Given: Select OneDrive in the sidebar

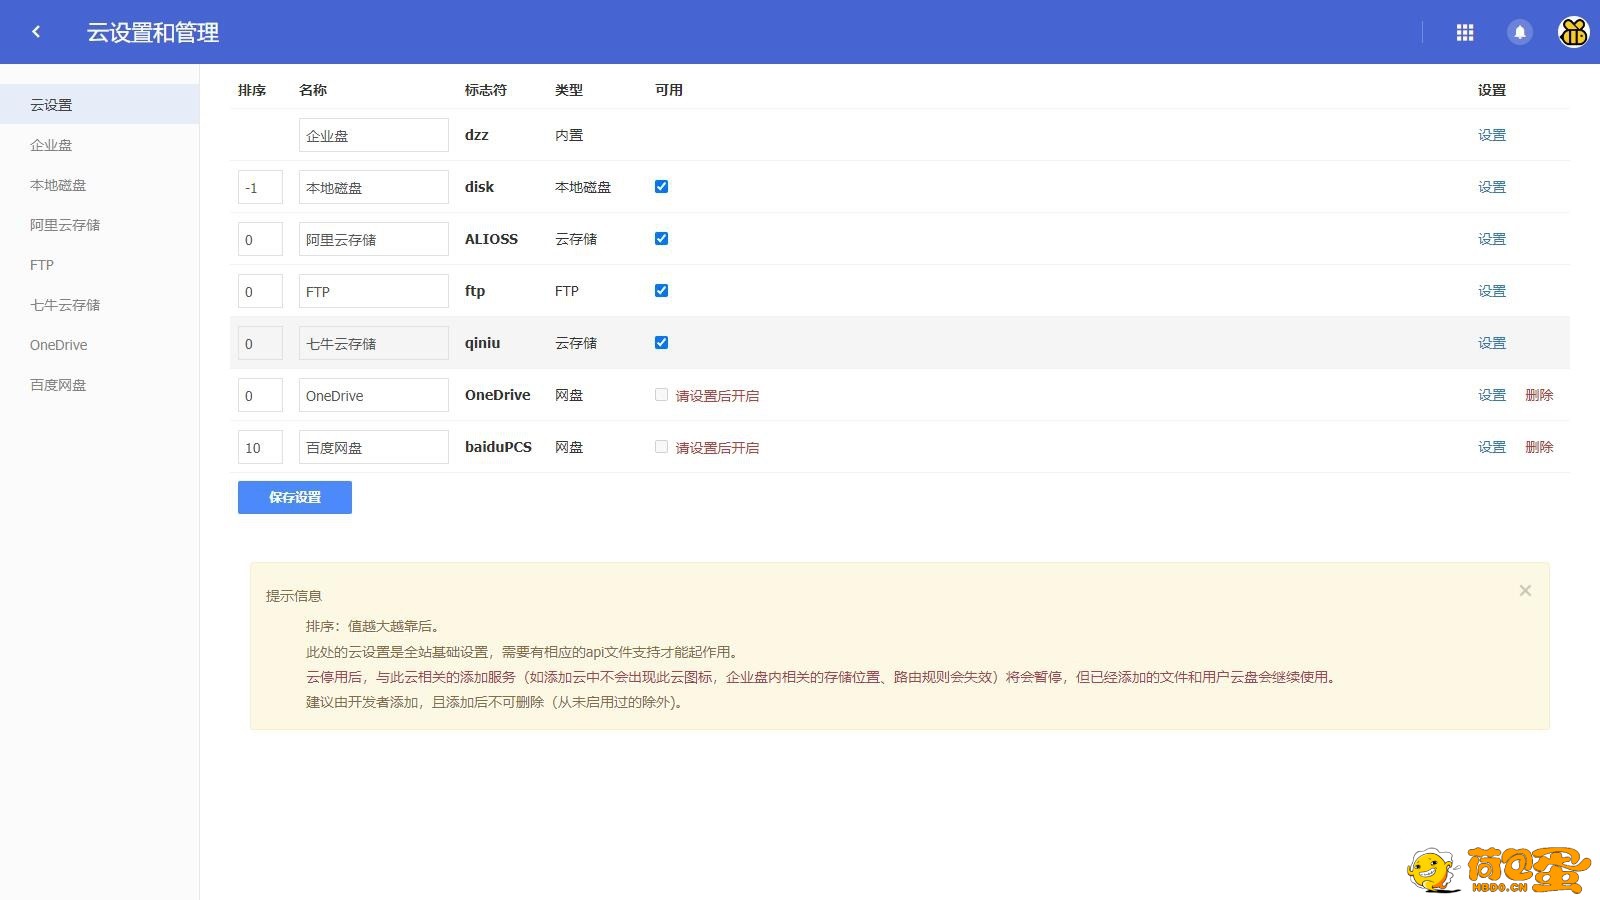Looking at the screenshot, I should pyautogui.click(x=100, y=345).
